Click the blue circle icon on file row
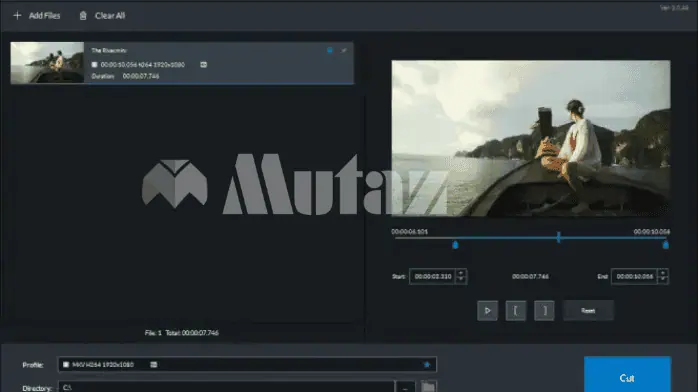This screenshot has height=392, width=698. (330, 50)
